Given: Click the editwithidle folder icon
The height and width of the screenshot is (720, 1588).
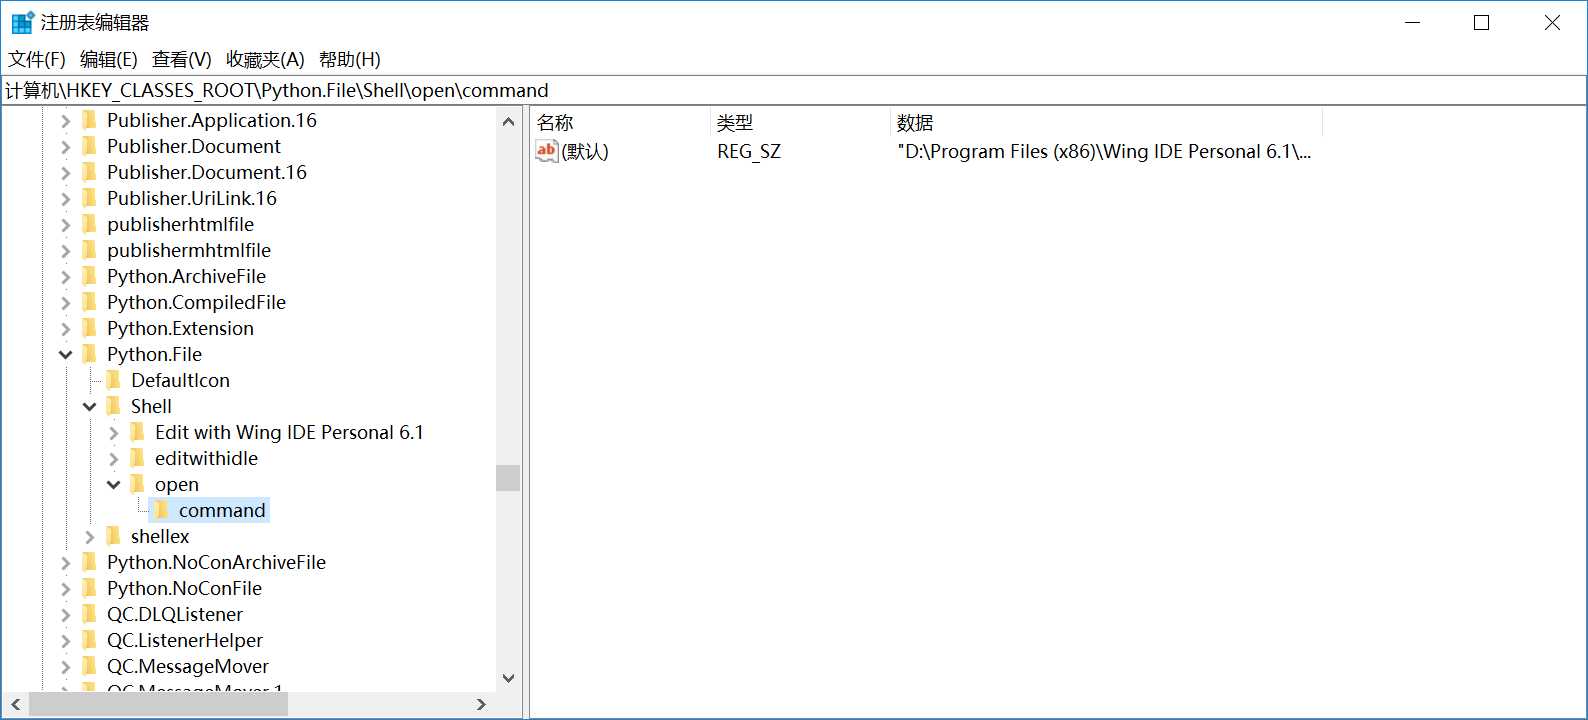Looking at the screenshot, I should (x=137, y=458).
